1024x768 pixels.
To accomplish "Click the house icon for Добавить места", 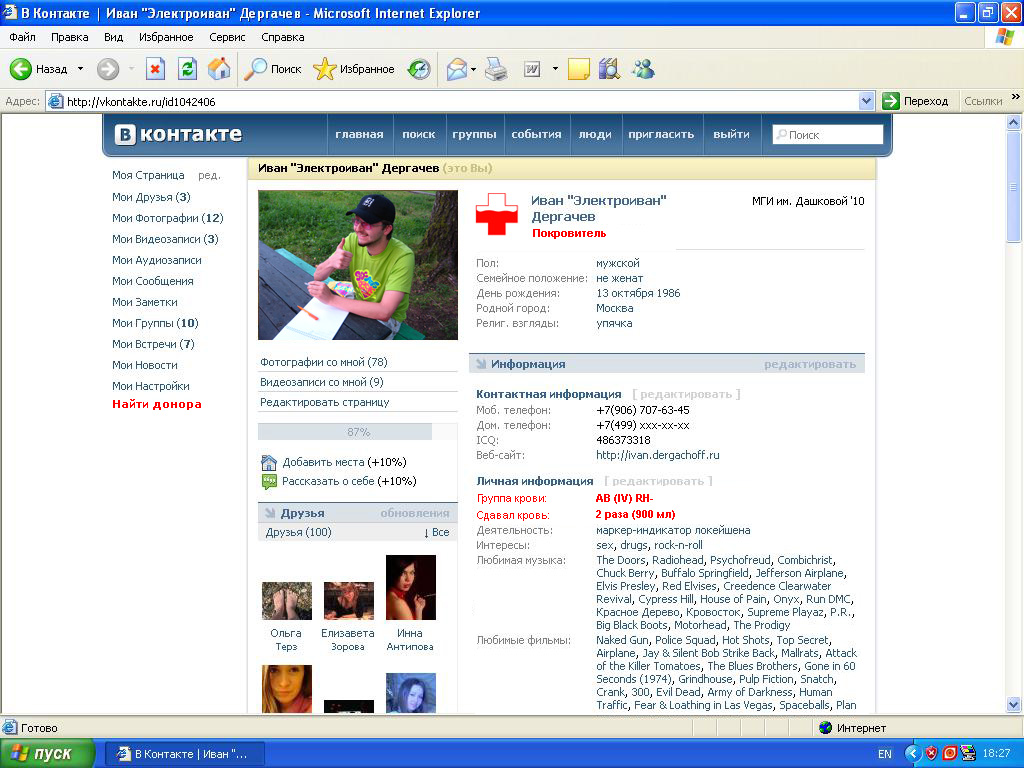I will [x=269, y=462].
